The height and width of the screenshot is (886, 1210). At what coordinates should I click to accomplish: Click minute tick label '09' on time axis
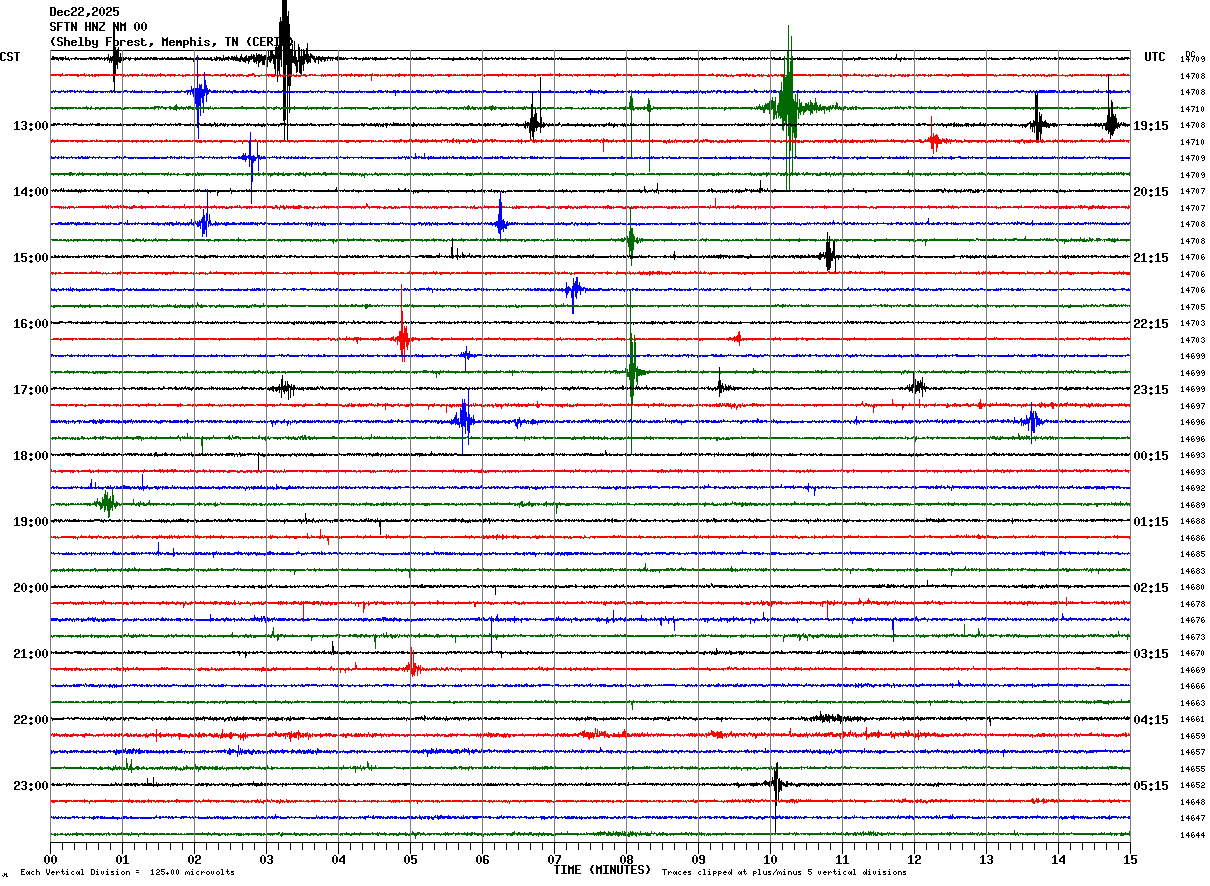point(698,859)
